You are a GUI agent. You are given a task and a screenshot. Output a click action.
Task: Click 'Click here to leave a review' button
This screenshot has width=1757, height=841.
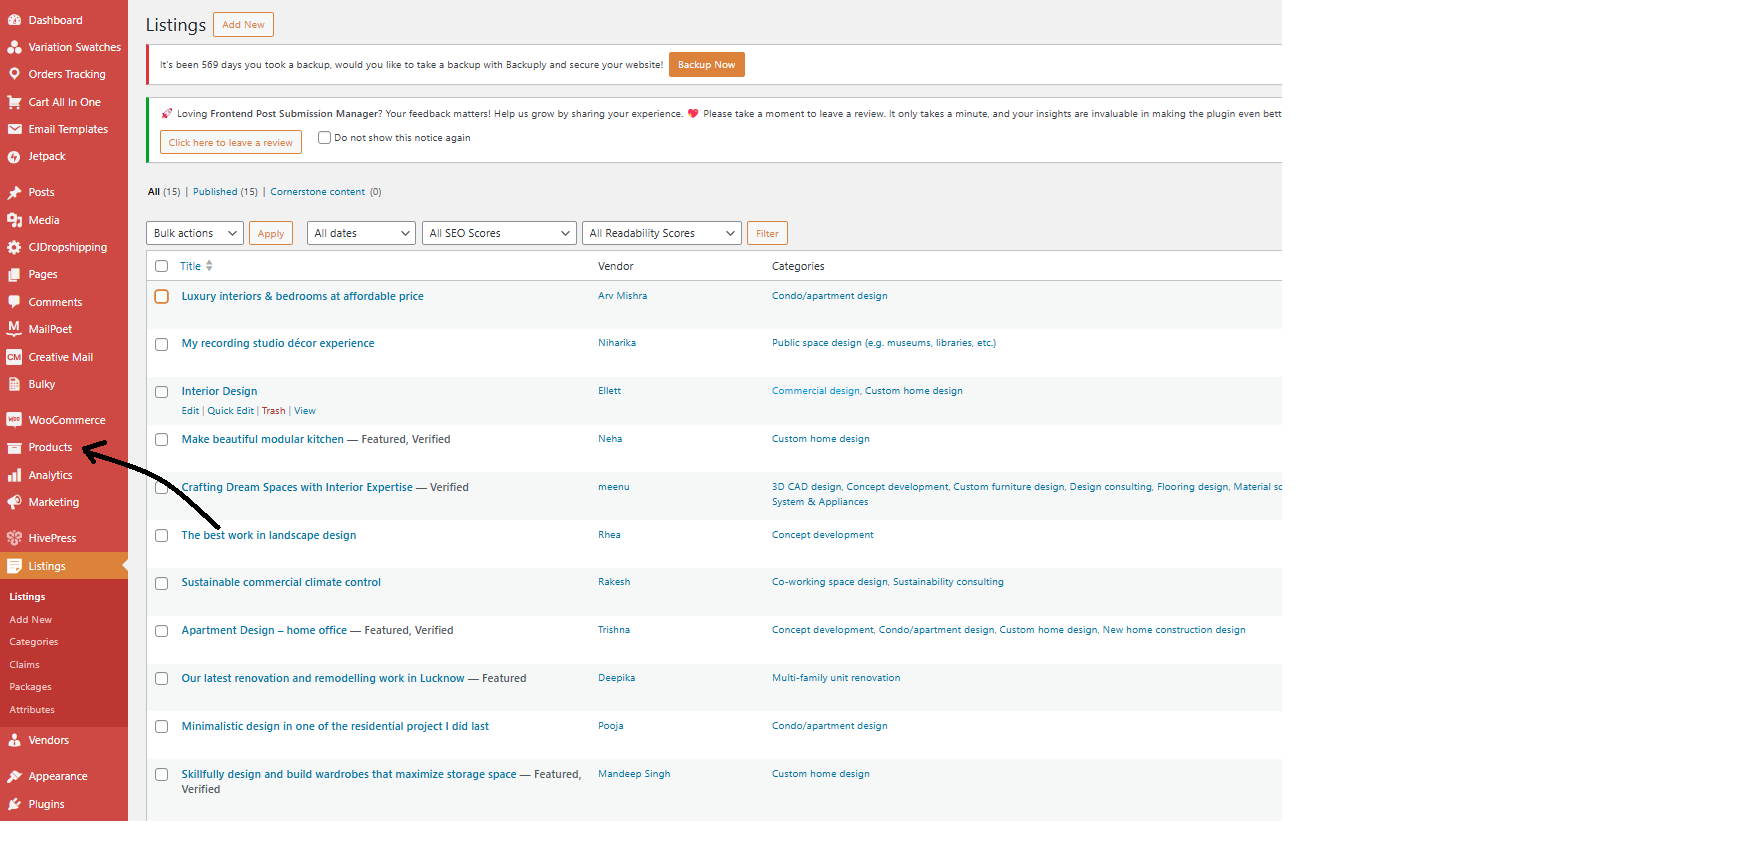(231, 143)
